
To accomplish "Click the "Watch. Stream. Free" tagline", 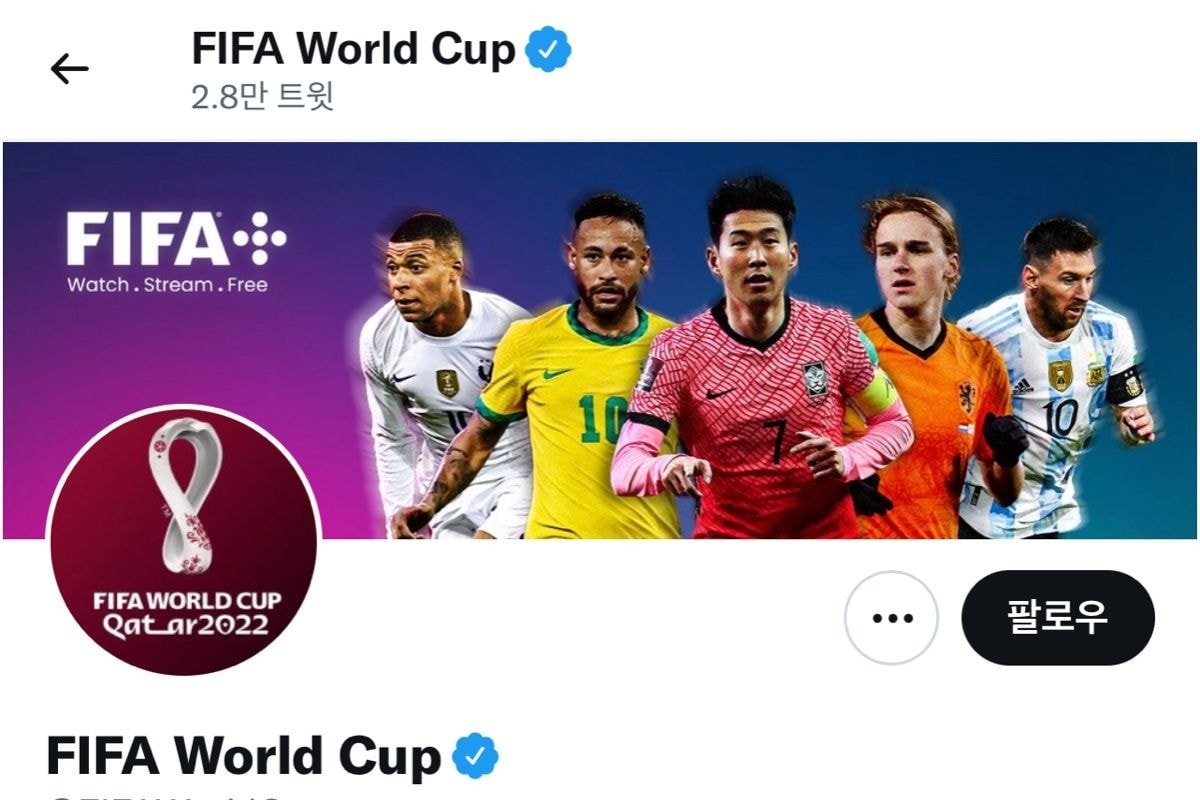I will point(167,285).
